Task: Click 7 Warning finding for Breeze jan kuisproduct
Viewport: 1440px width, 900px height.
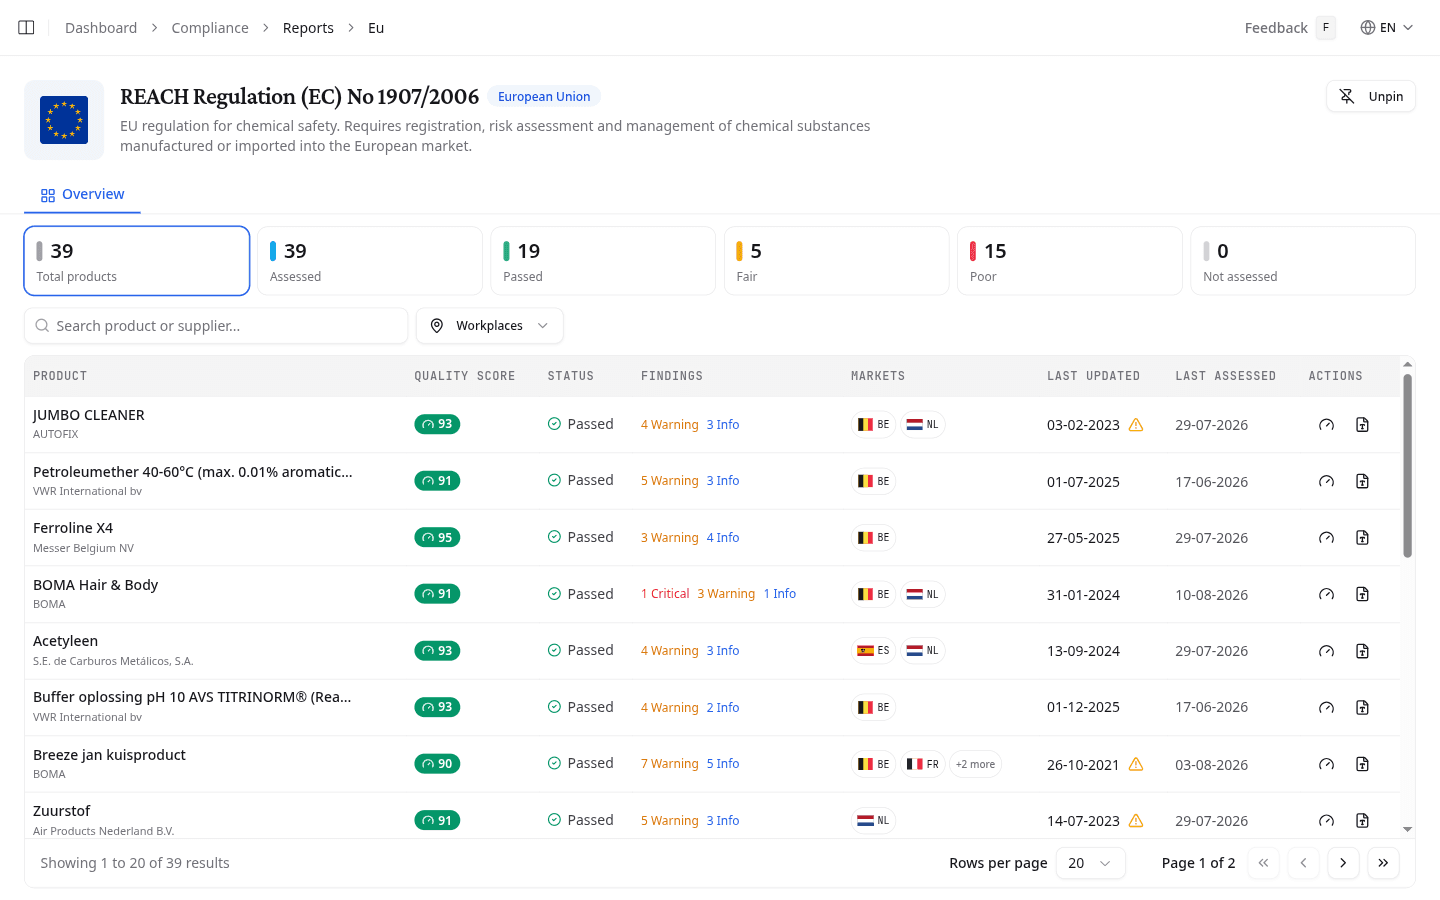Action: pos(670,764)
